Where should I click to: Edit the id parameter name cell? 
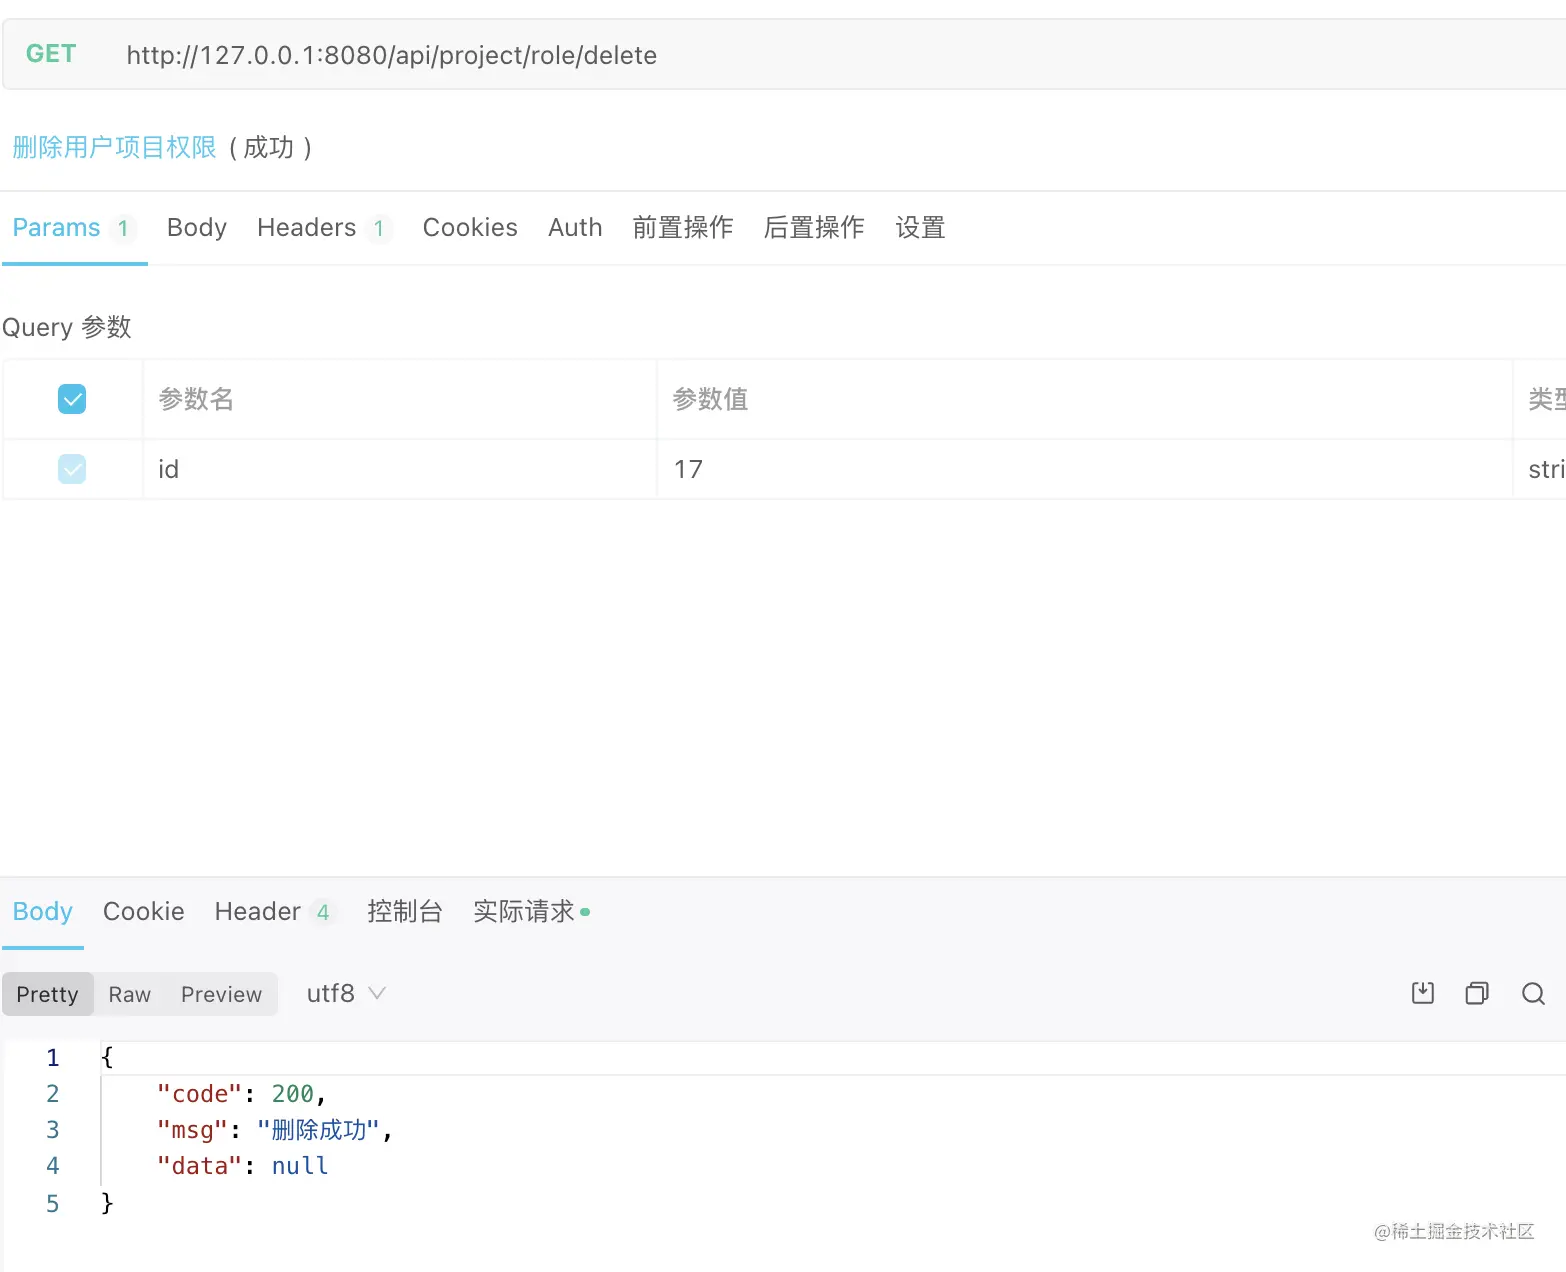pos(400,469)
